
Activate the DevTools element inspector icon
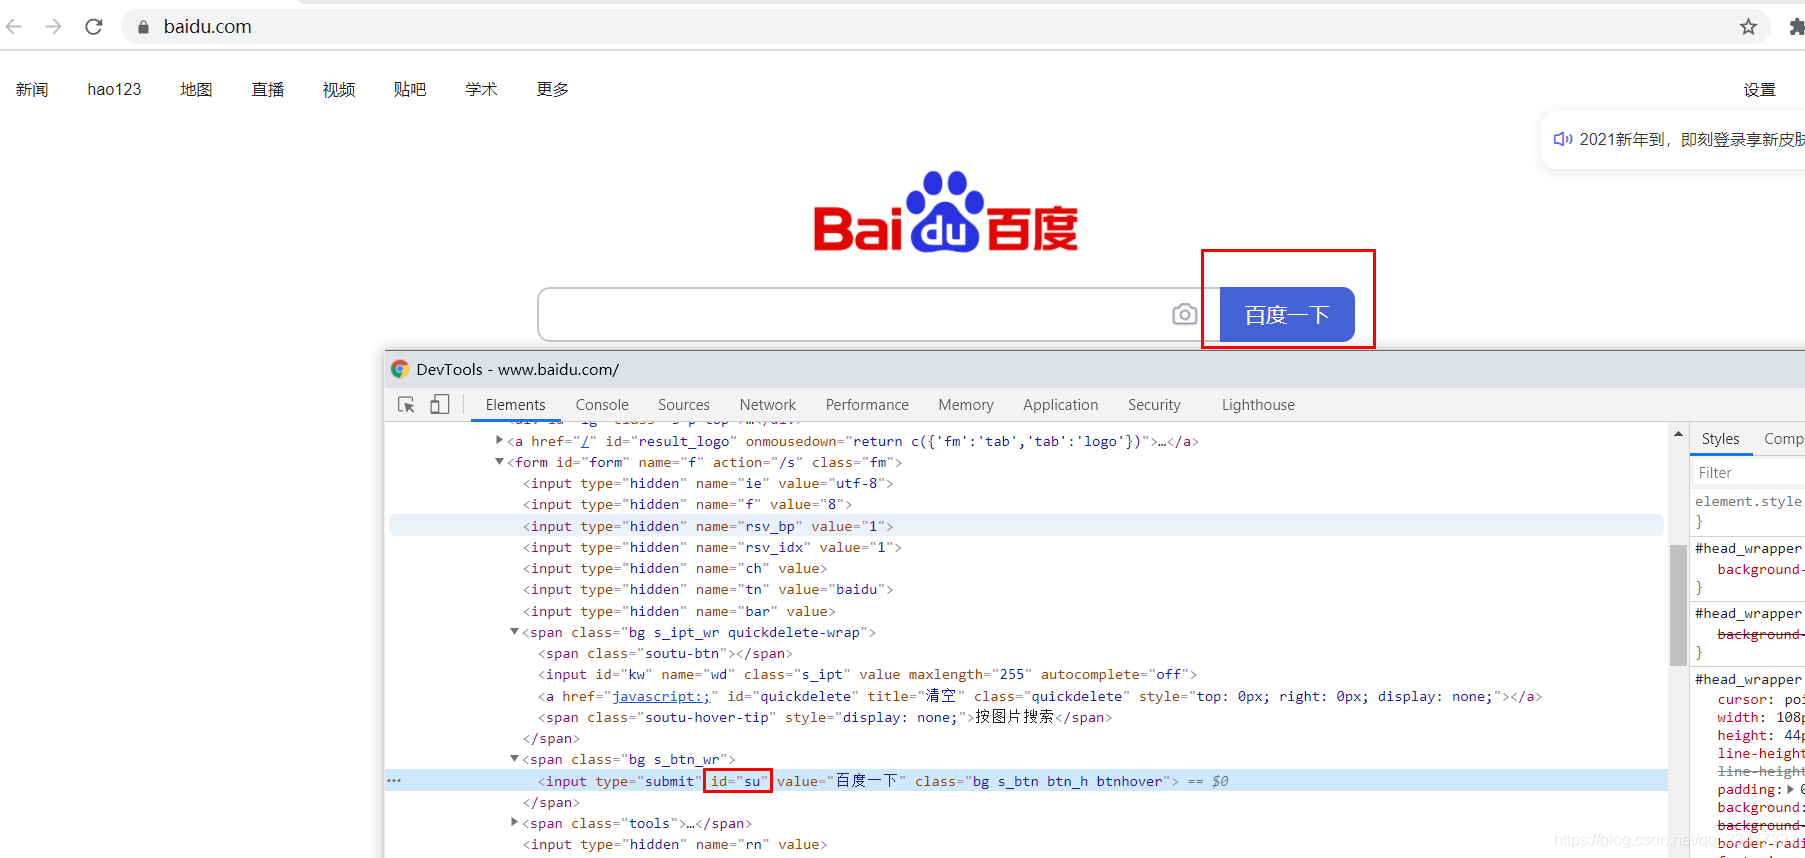click(406, 405)
